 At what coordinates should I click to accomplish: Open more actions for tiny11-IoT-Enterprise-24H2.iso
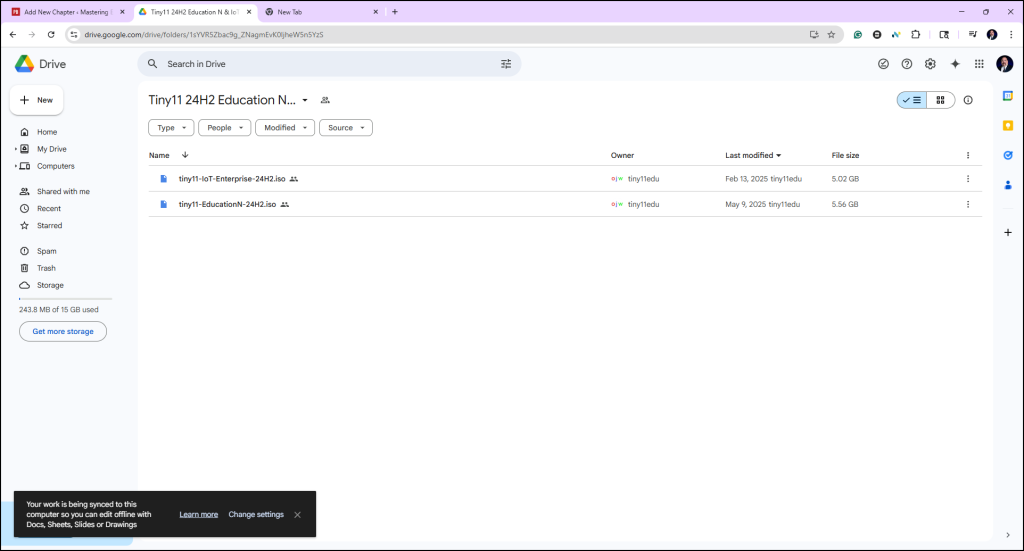(x=968, y=179)
